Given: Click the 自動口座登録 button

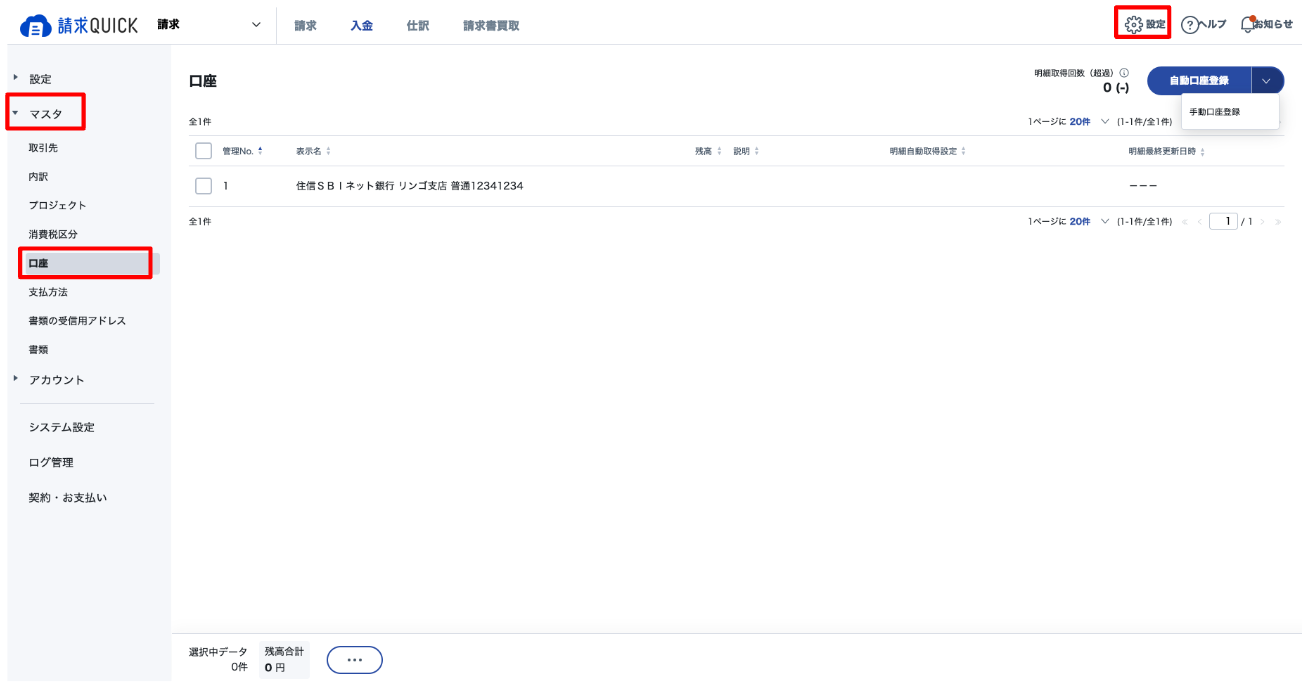Looking at the screenshot, I should [1199, 81].
